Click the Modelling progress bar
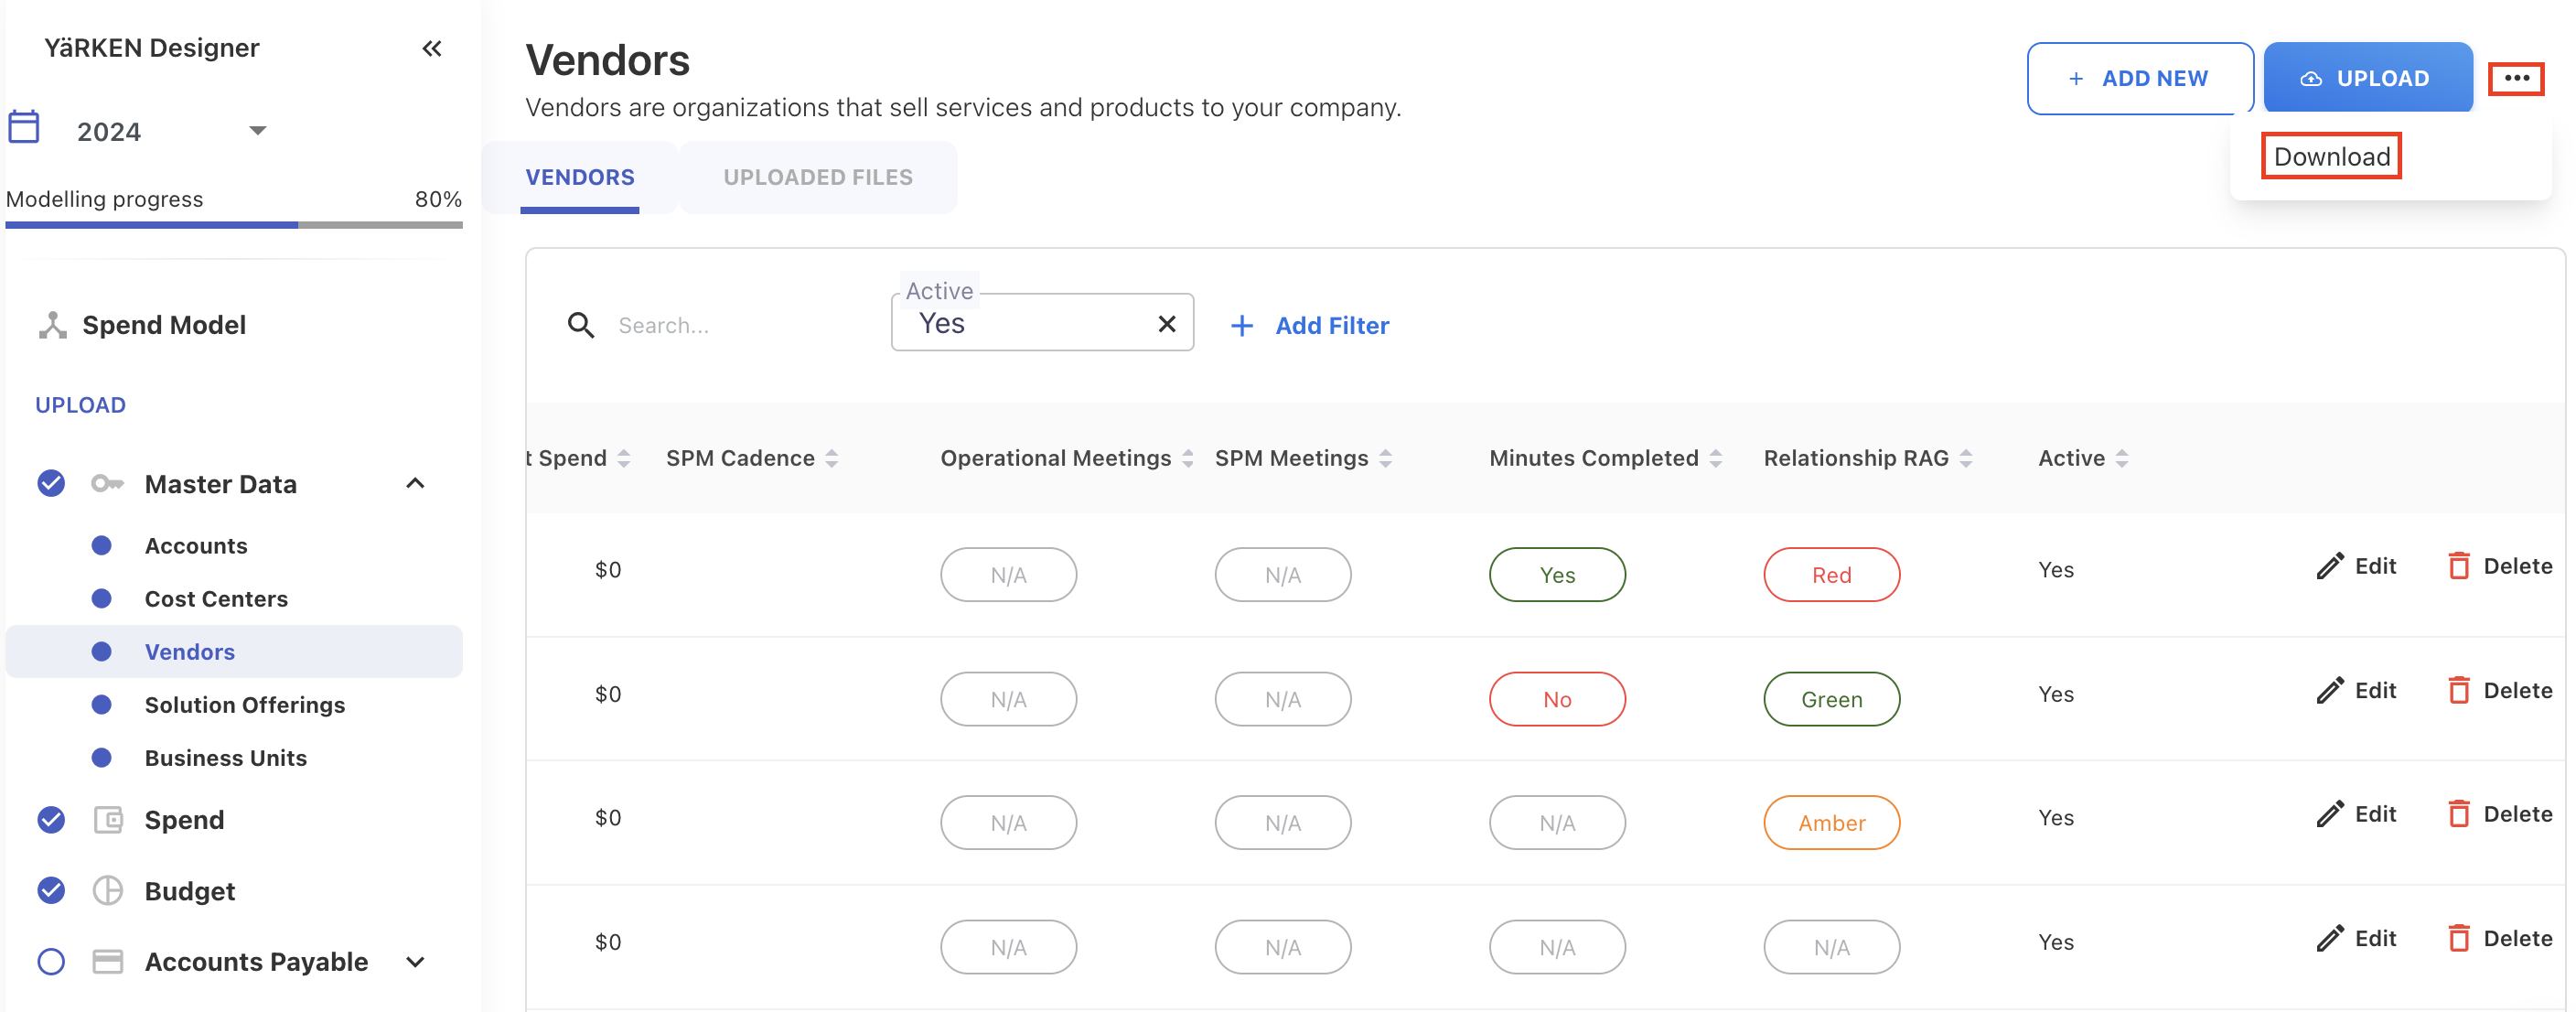This screenshot has height=1012, width=2576. (233, 225)
